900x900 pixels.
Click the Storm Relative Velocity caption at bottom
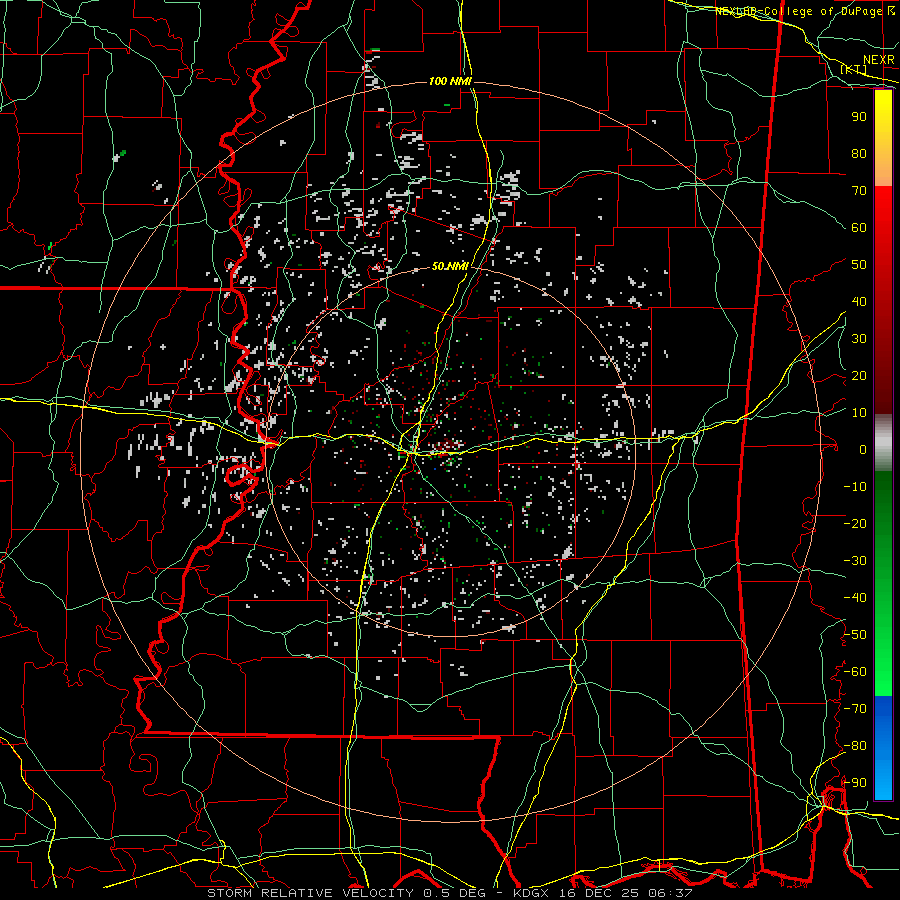(x=449, y=893)
